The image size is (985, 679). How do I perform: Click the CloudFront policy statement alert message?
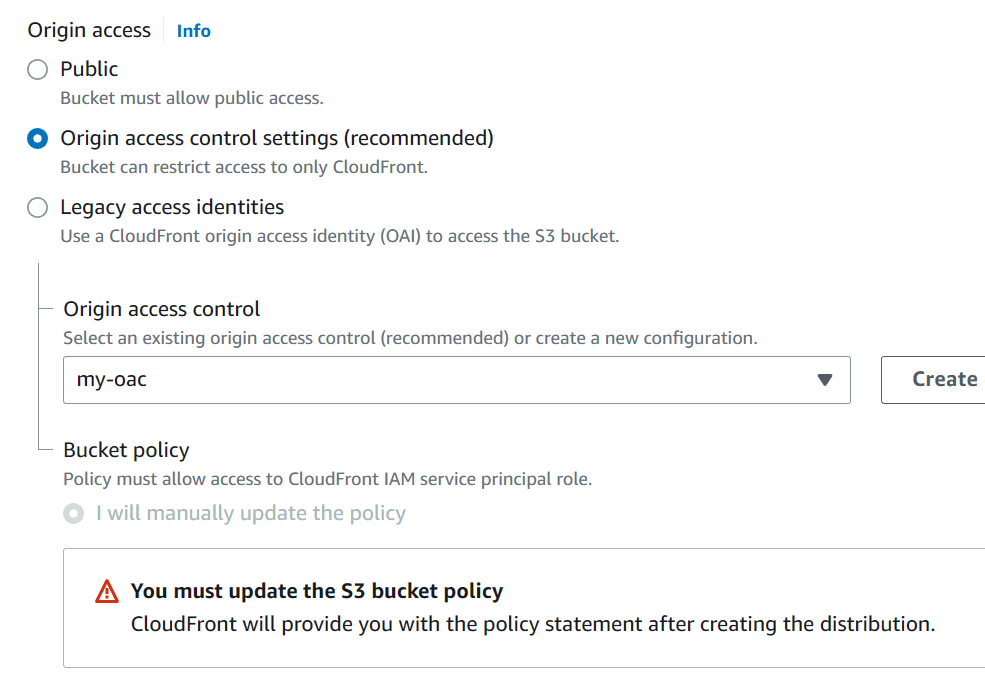(533, 624)
